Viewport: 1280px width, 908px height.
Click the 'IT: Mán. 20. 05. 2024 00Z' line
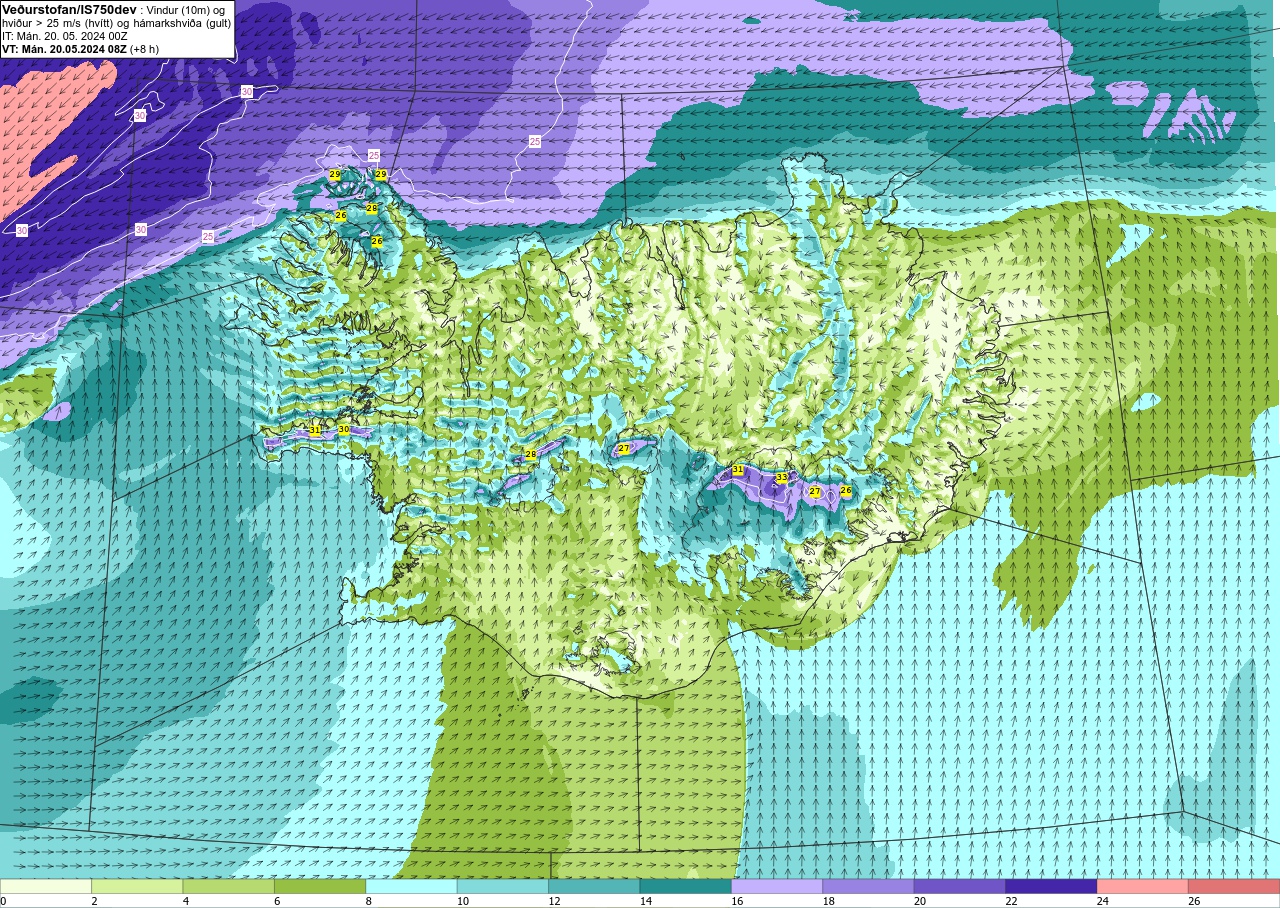(x=65, y=36)
